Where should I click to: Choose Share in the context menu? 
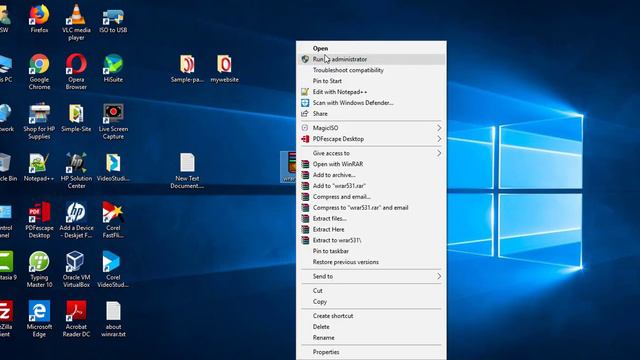coord(371,113)
